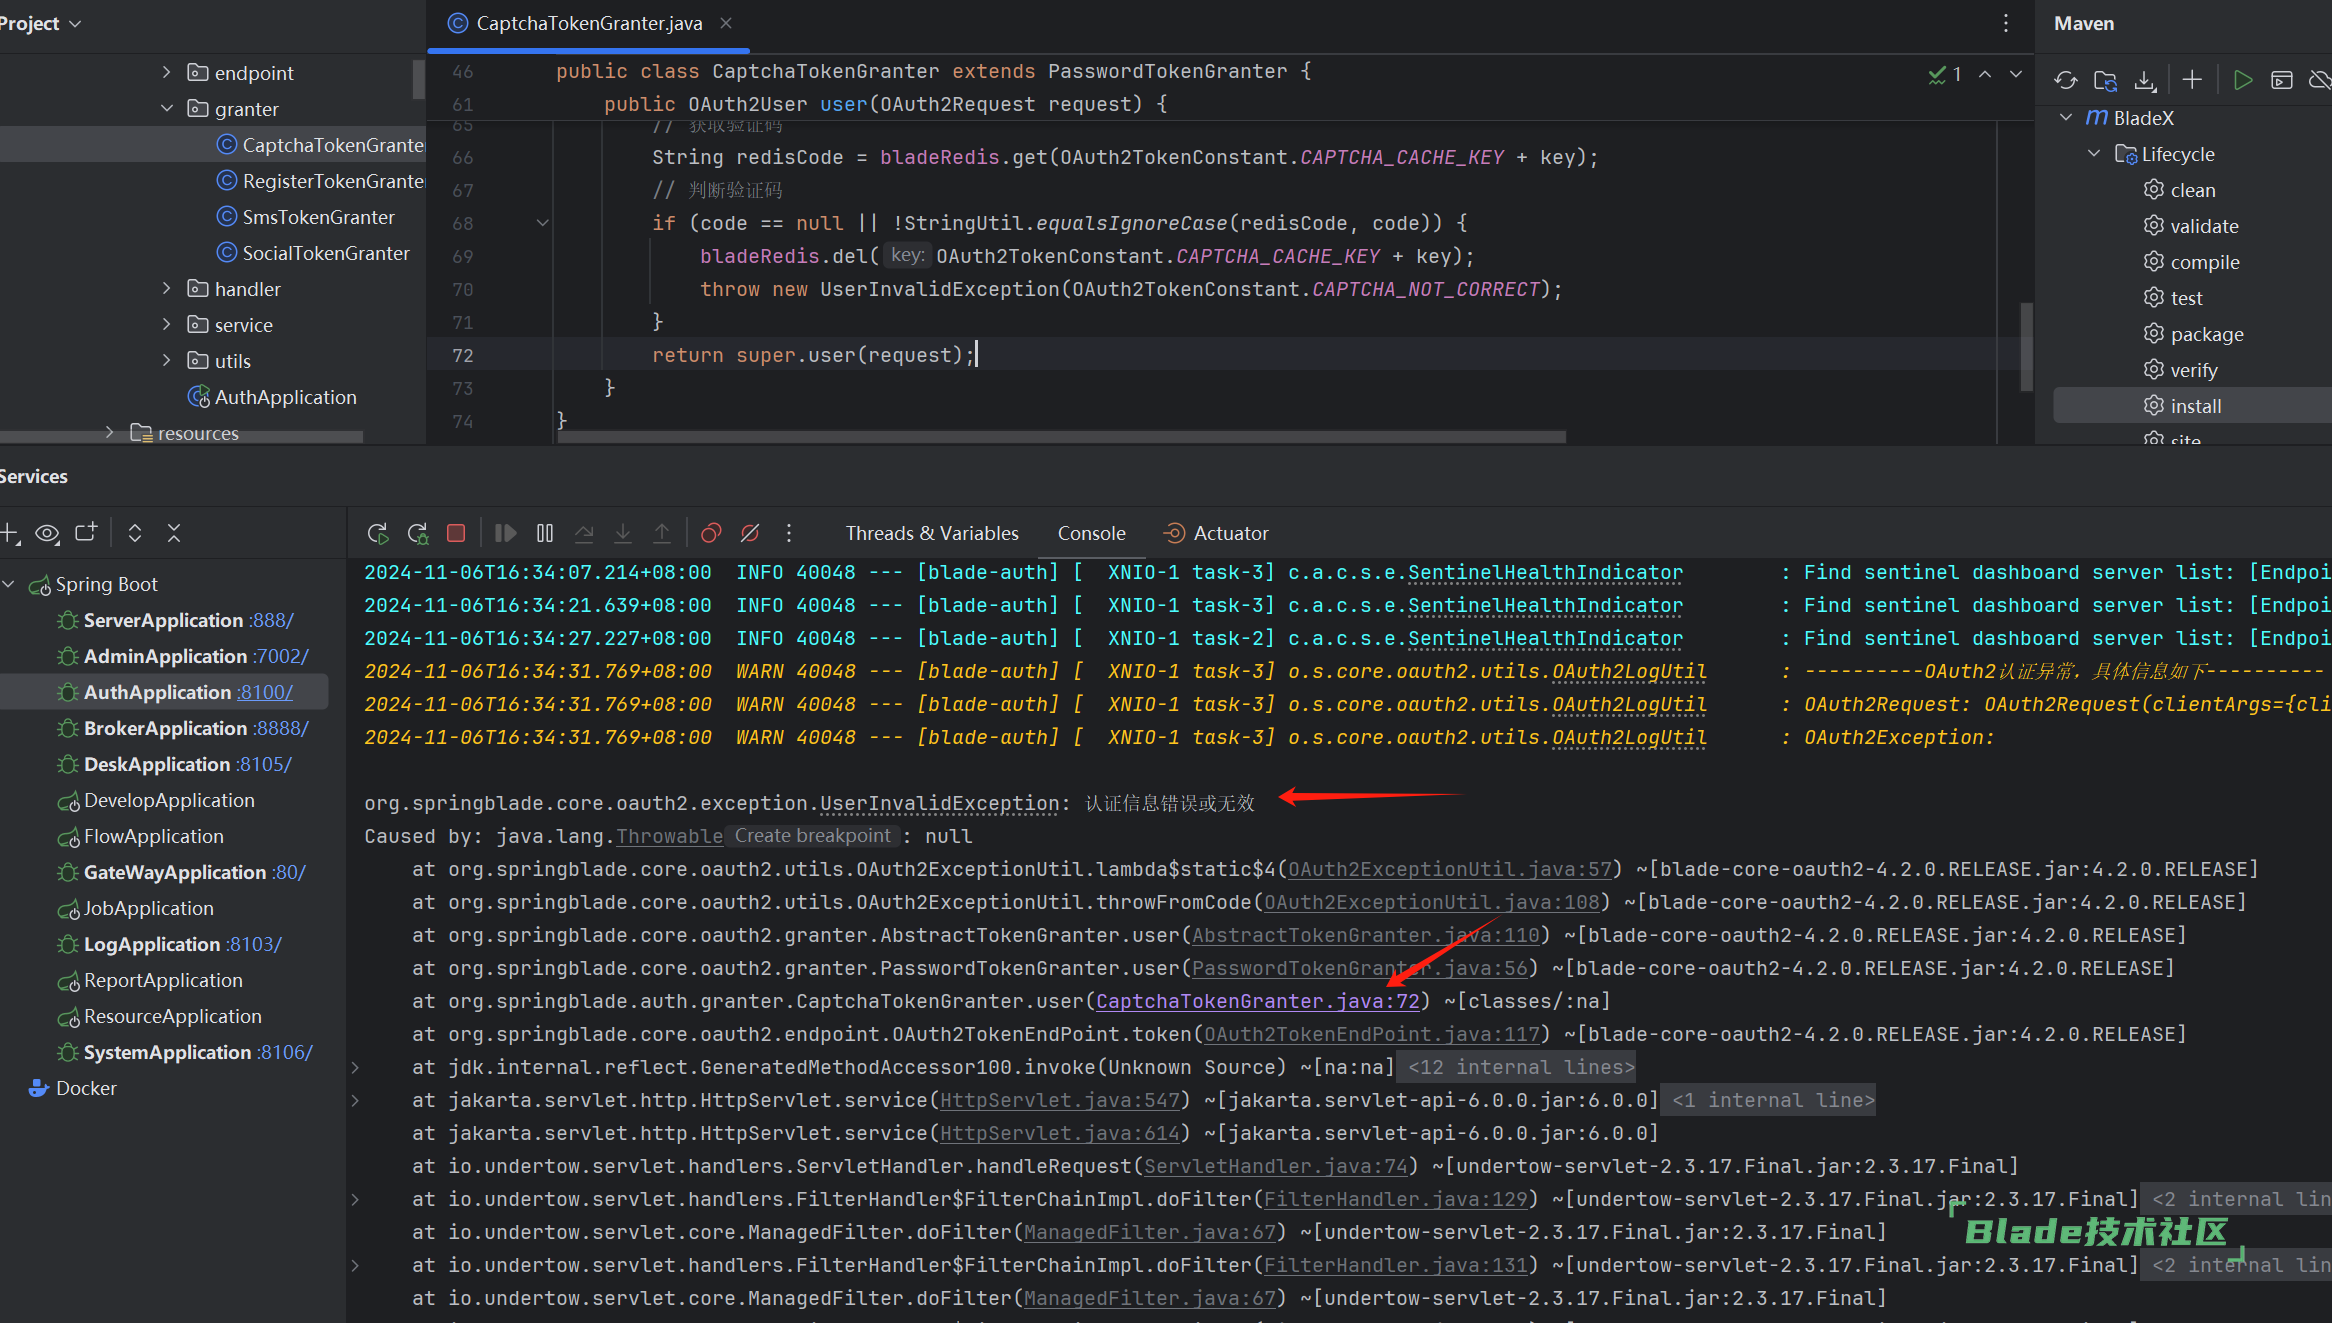Select AuthApplication in project tree
This screenshot has height=1323, width=2332.
pos(285,397)
